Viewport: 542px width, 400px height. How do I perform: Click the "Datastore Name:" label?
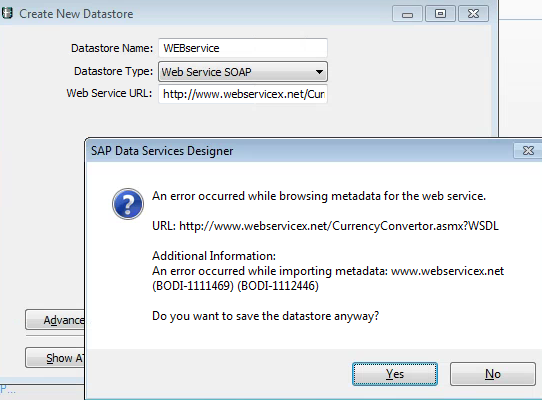(x=112, y=48)
